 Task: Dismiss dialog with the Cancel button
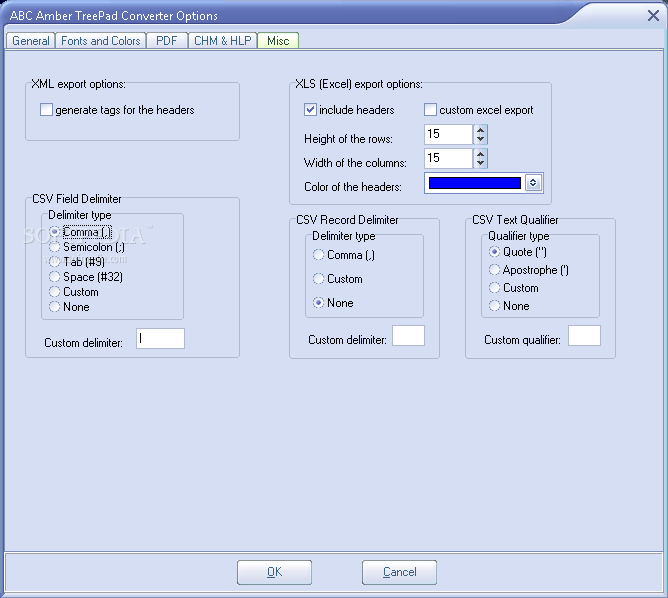399,572
